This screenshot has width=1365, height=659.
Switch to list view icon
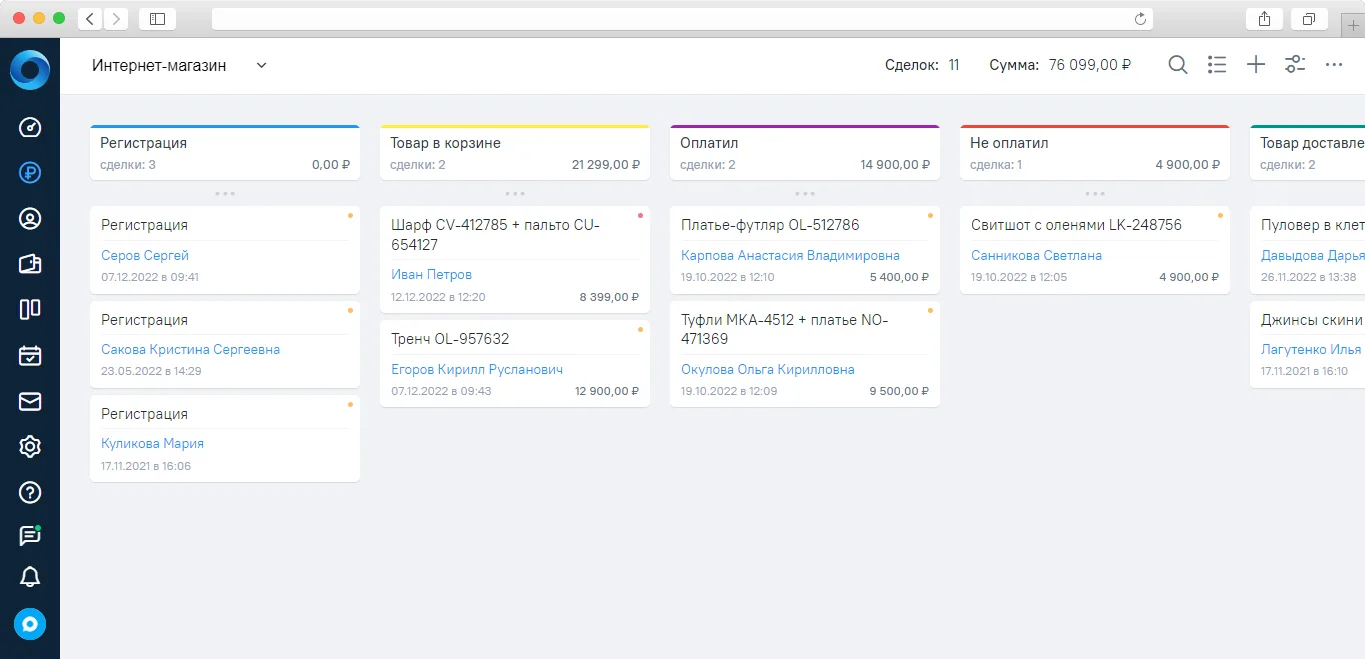[x=1217, y=65]
